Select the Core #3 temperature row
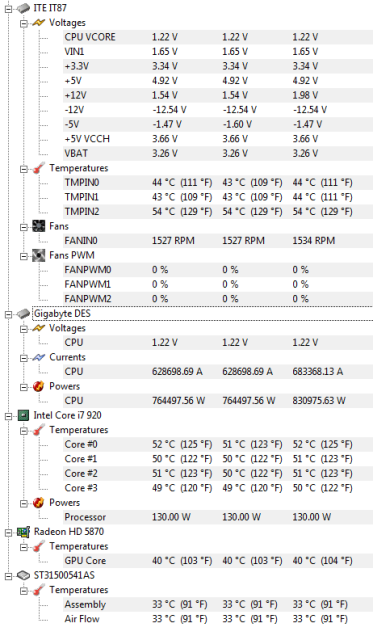Viewport: 373px width, 640px height. coord(218,488)
